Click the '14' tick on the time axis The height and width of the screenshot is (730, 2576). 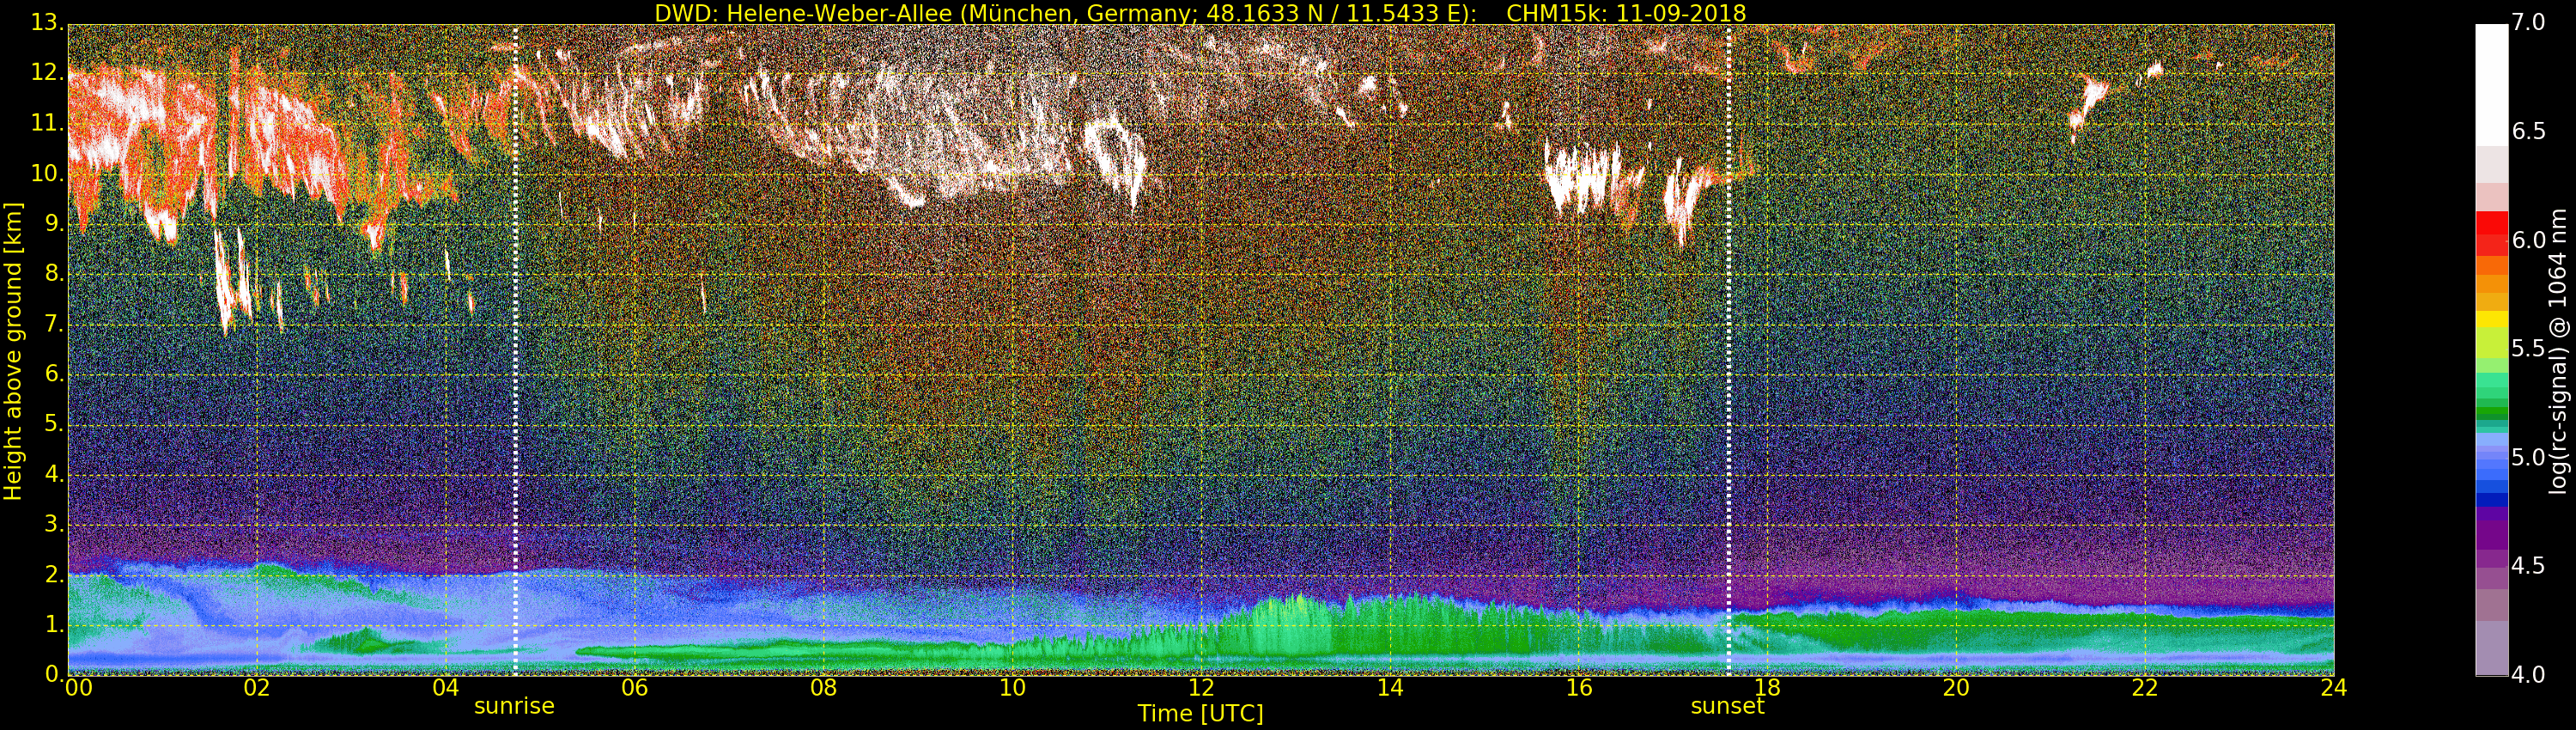(1390, 688)
